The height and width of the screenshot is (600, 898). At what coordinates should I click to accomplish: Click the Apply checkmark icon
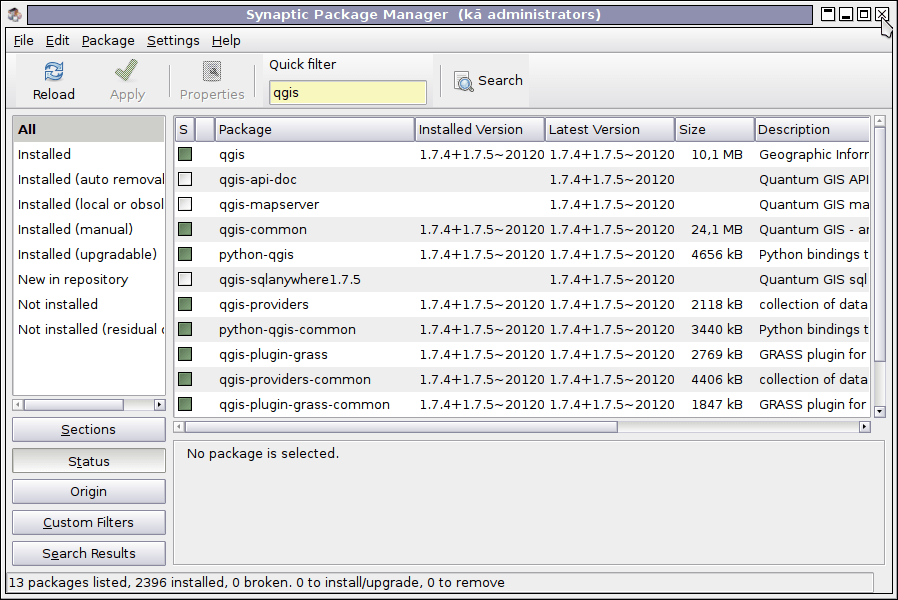point(127,71)
